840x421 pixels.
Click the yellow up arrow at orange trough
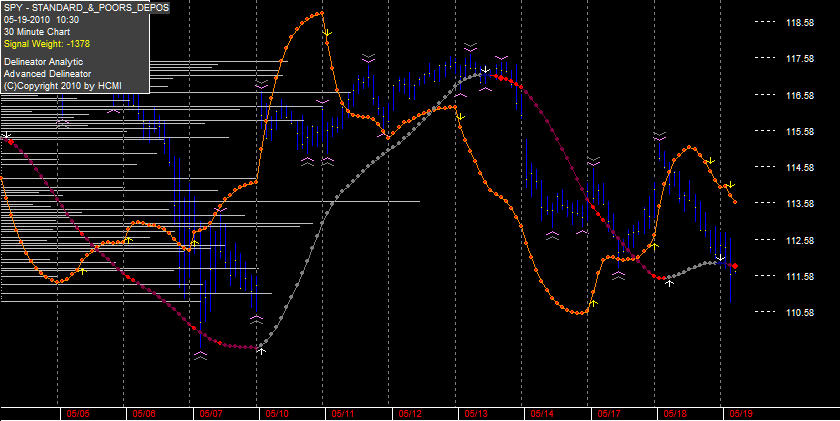click(593, 303)
